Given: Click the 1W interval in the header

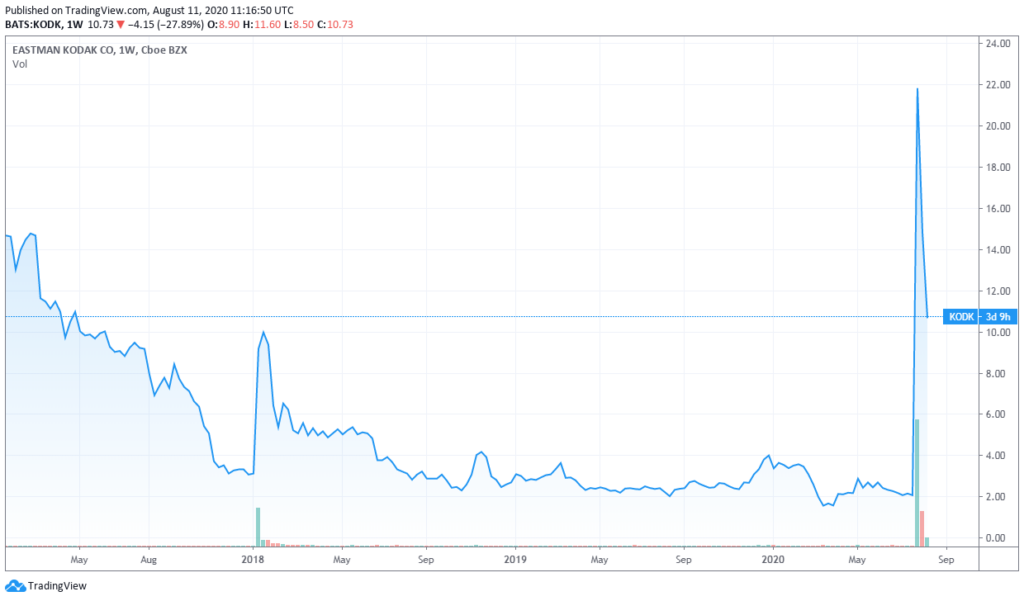Looking at the screenshot, I should click(x=75, y=25).
